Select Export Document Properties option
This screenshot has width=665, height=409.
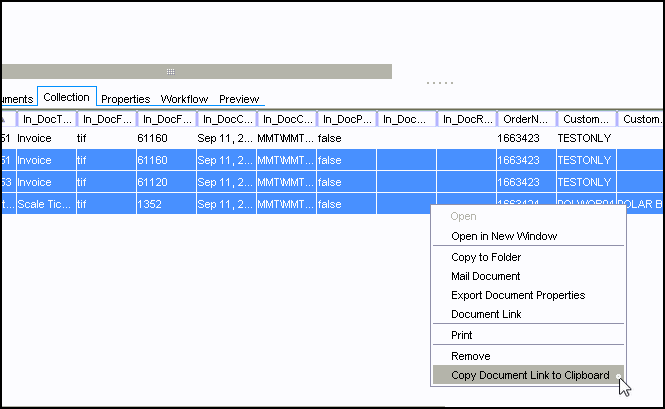point(517,295)
